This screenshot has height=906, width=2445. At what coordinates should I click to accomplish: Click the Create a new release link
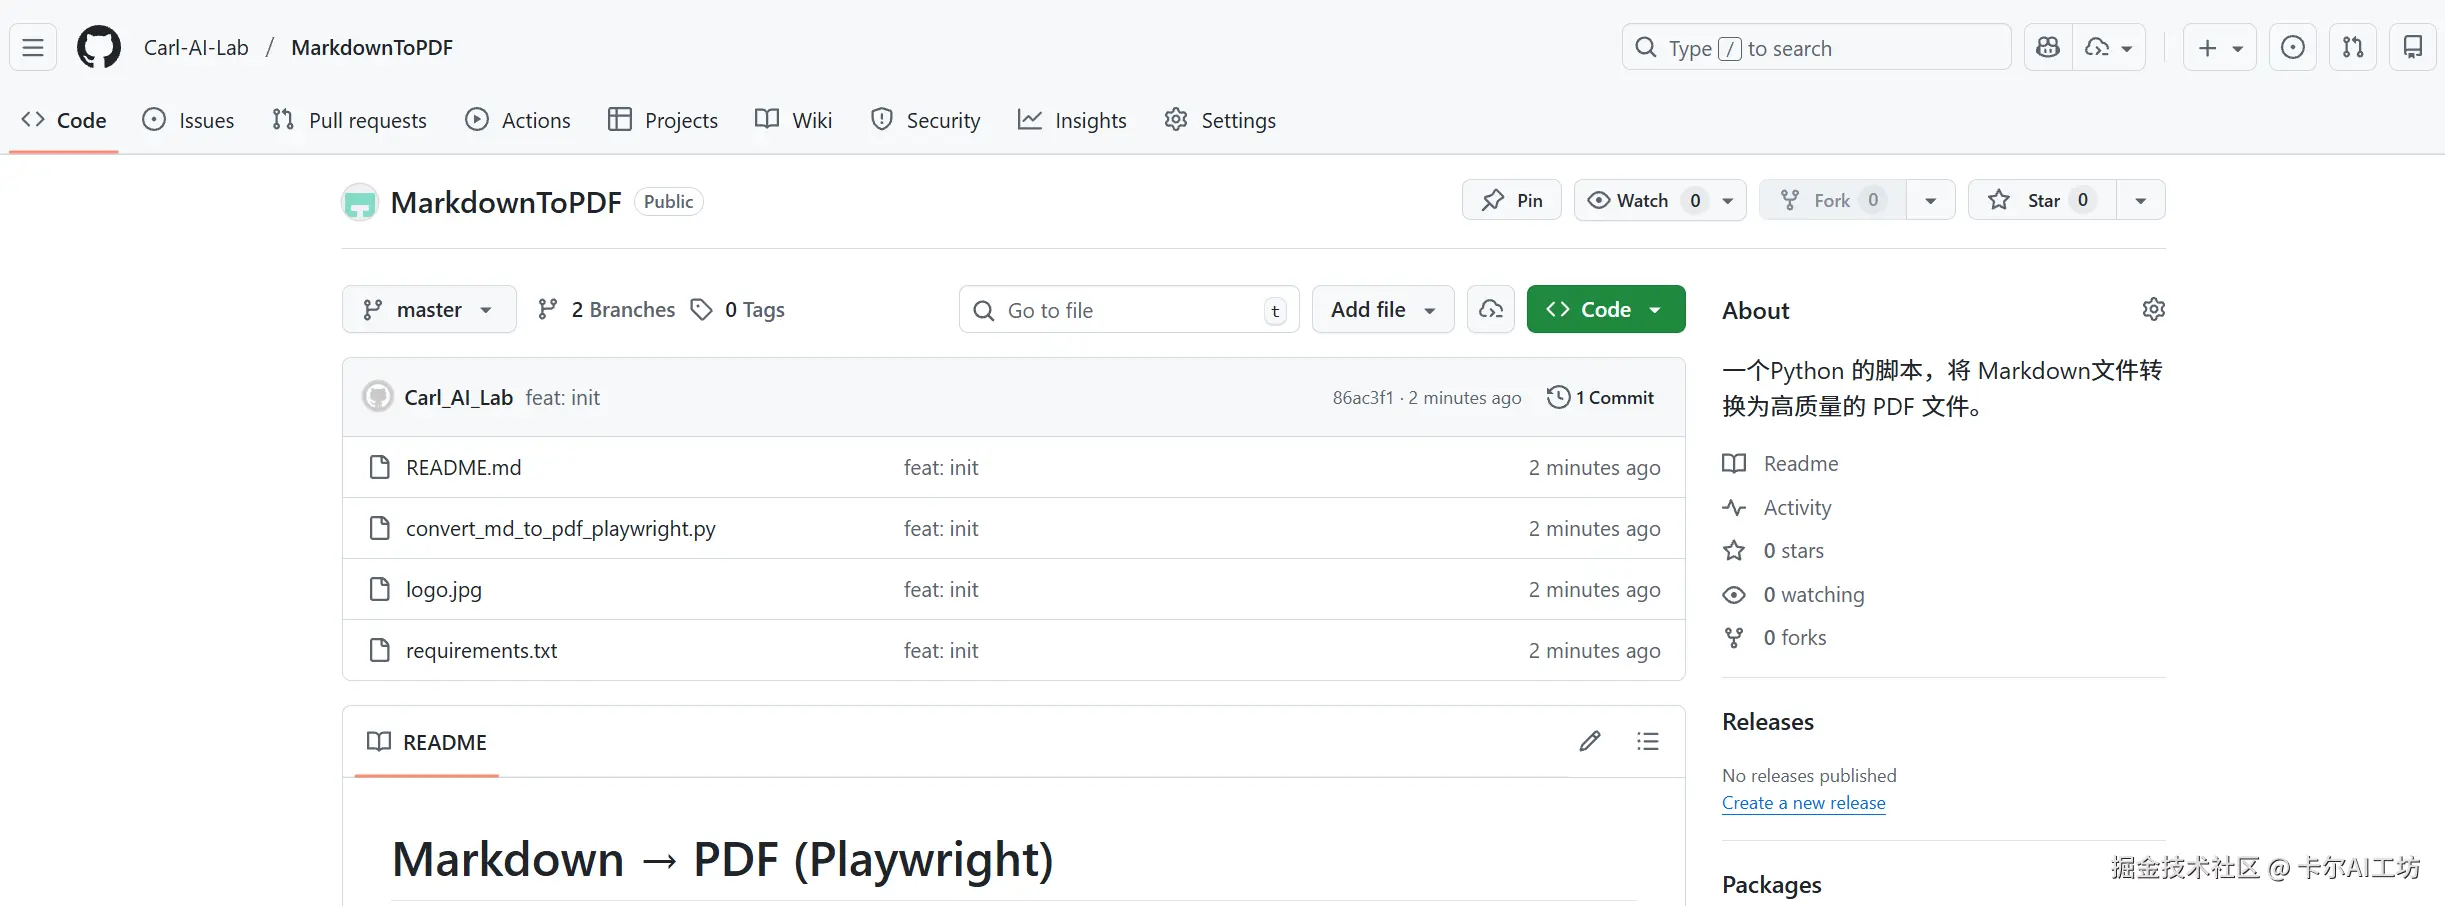(x=1803, y=803)
